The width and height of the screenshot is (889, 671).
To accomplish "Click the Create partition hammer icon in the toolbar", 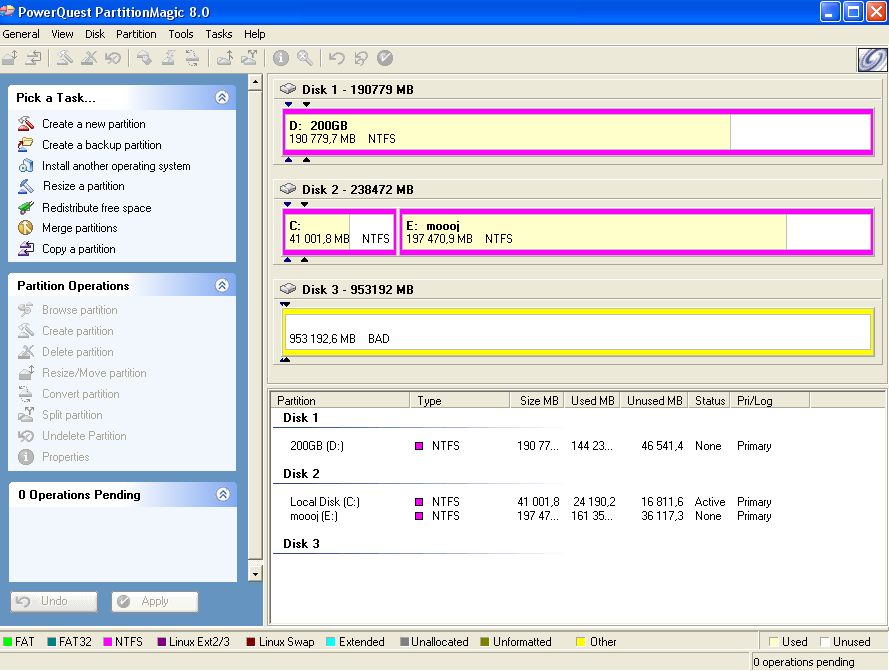I will tap(64, 58).
